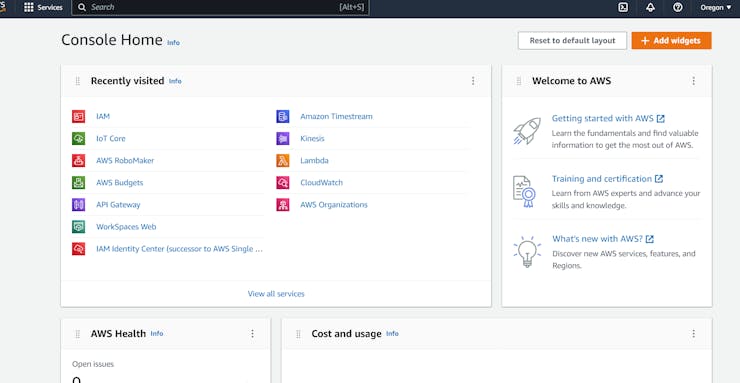Open the Amazon Timestream link
The height and width of the screenshot is (383, 740).
[336, 117]
